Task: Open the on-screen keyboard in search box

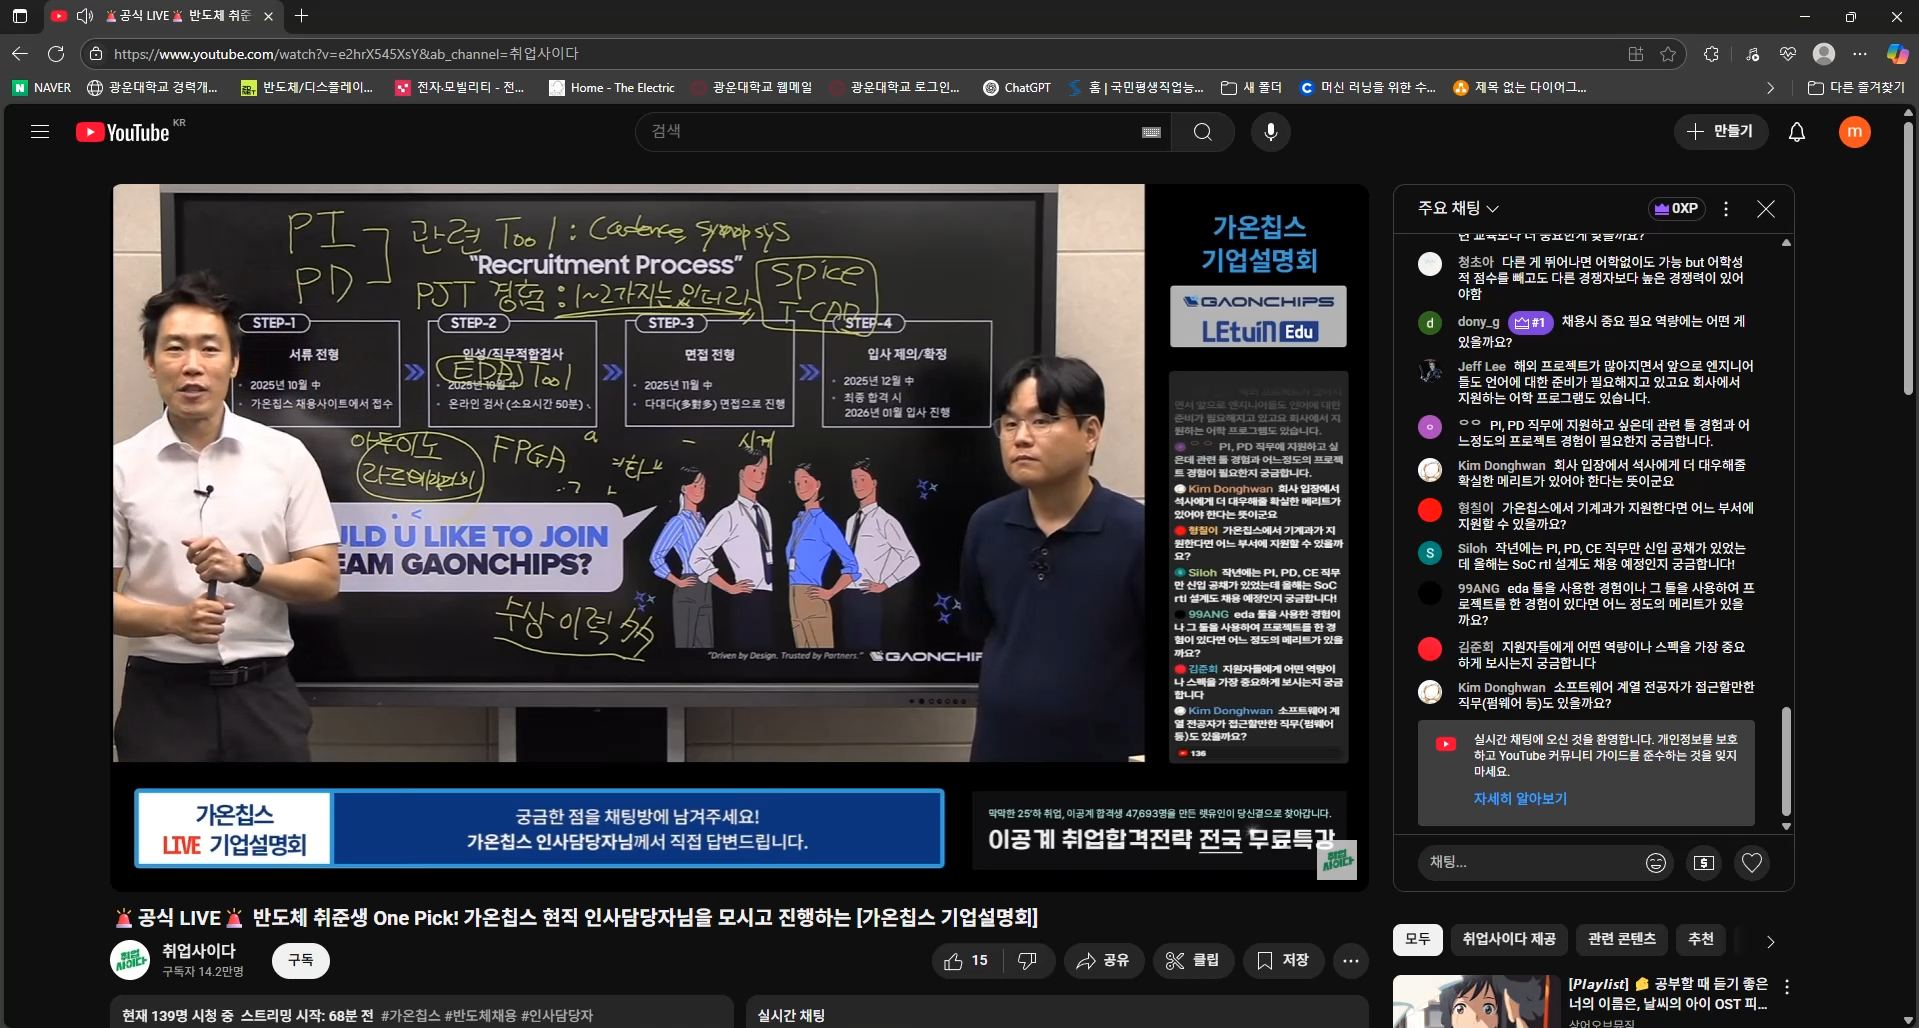Action: click(x=1151, y=132)
